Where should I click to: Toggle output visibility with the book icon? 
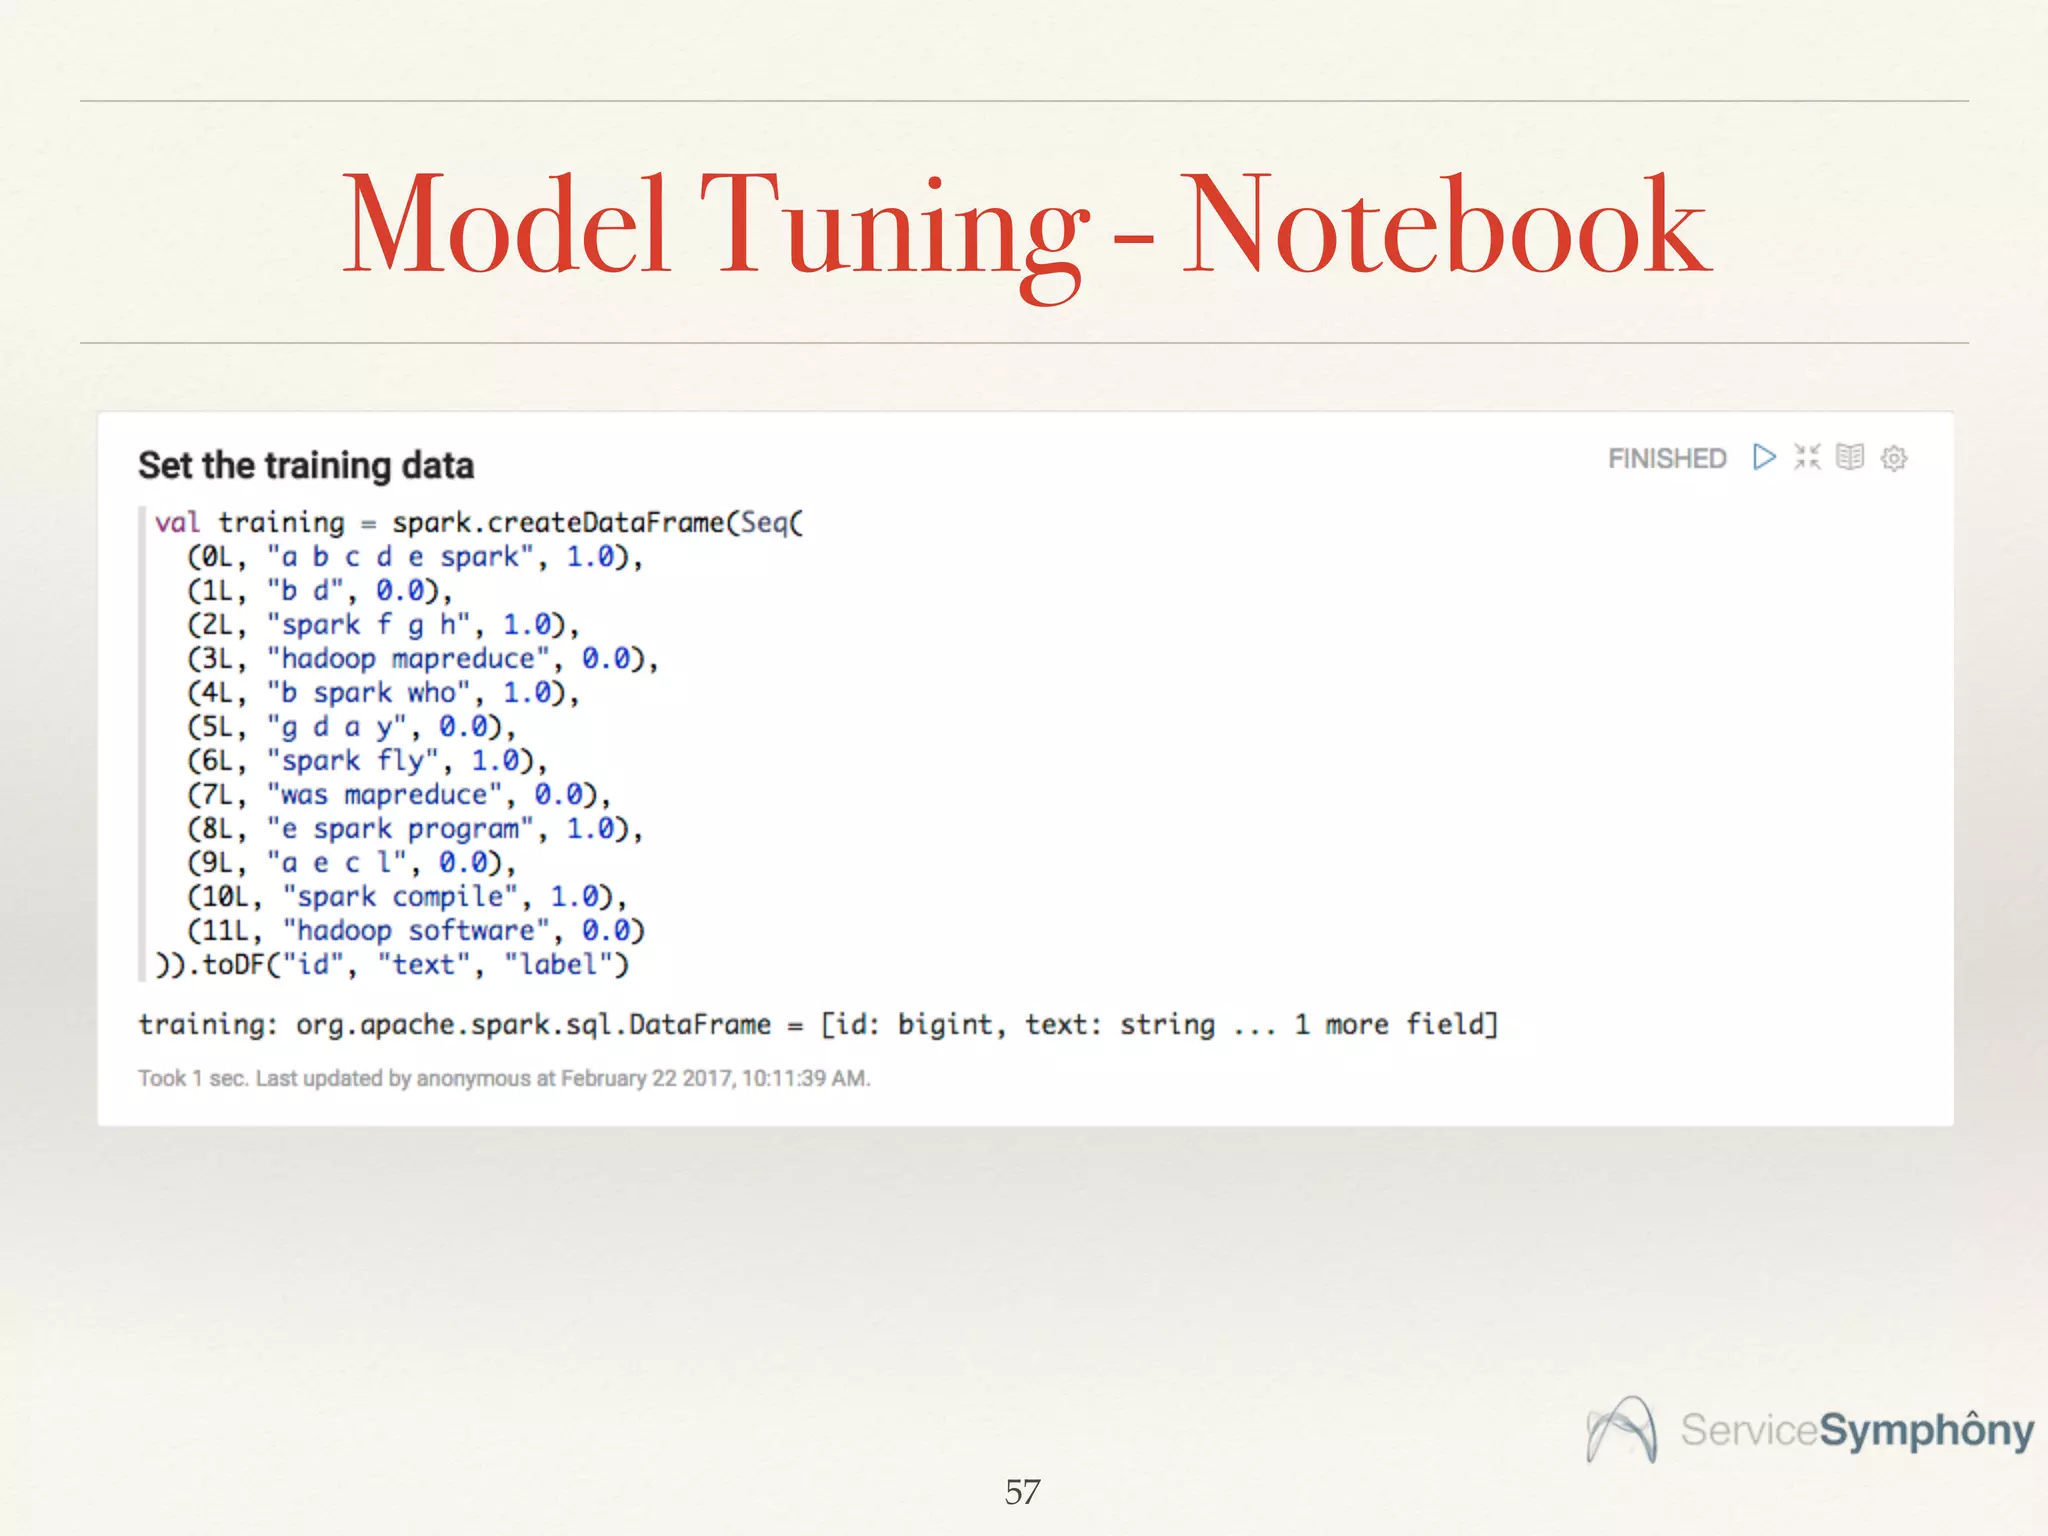(x=1850, y=457)
